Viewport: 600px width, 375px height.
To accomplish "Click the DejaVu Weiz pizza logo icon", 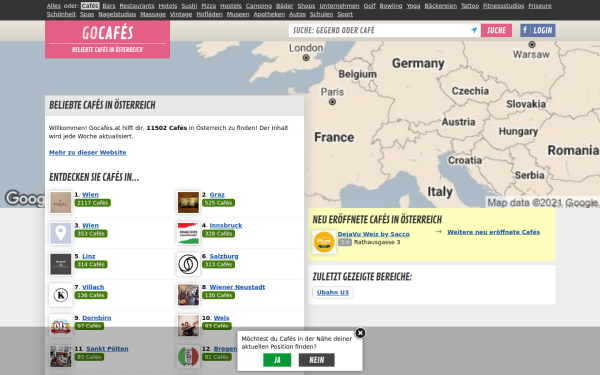I will pyautogui.click(x=324, y=242).
